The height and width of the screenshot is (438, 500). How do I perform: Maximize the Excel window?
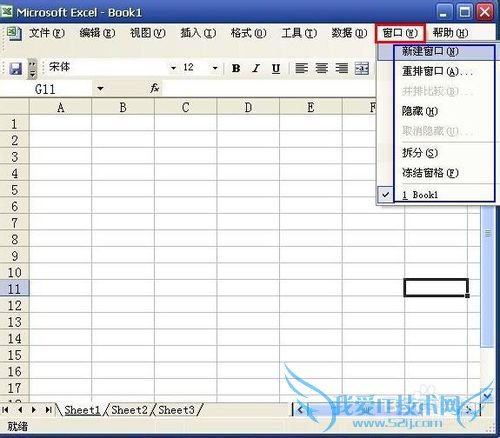(x=465, y=13)
